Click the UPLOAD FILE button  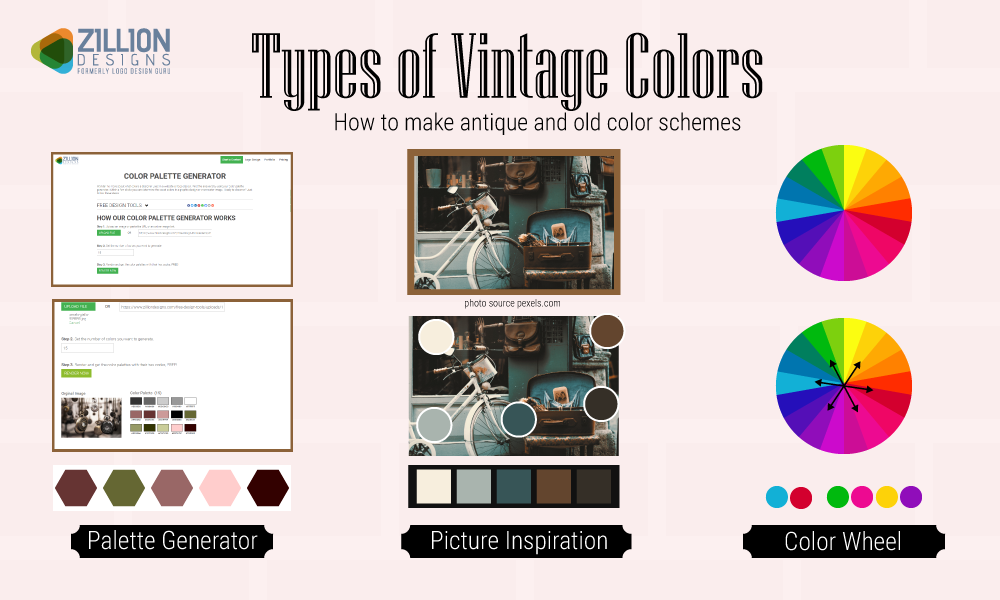click(78, 307)
